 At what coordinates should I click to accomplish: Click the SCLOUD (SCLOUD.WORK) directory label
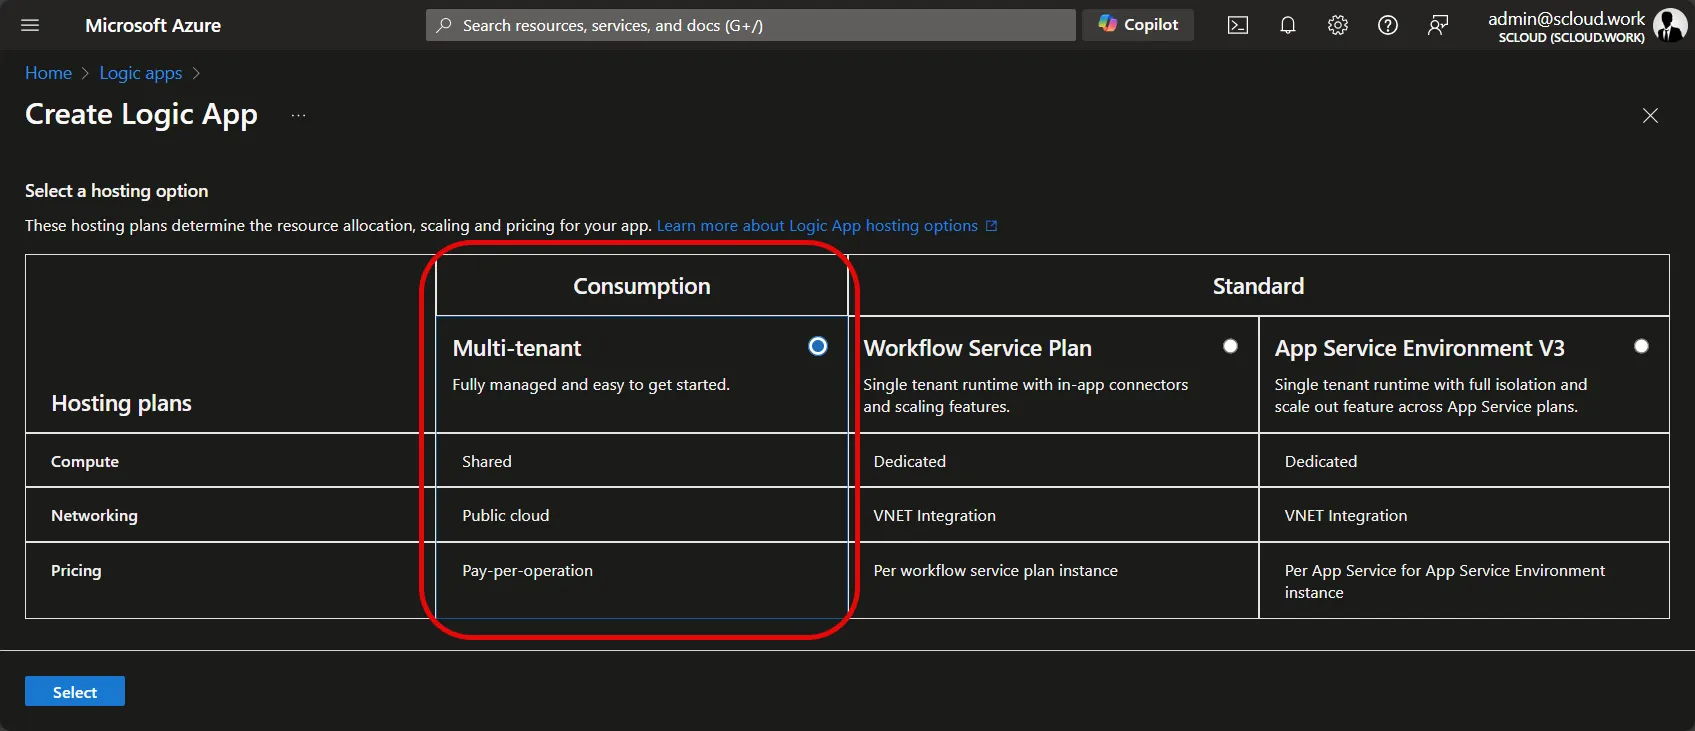(x=1571, y=38)
